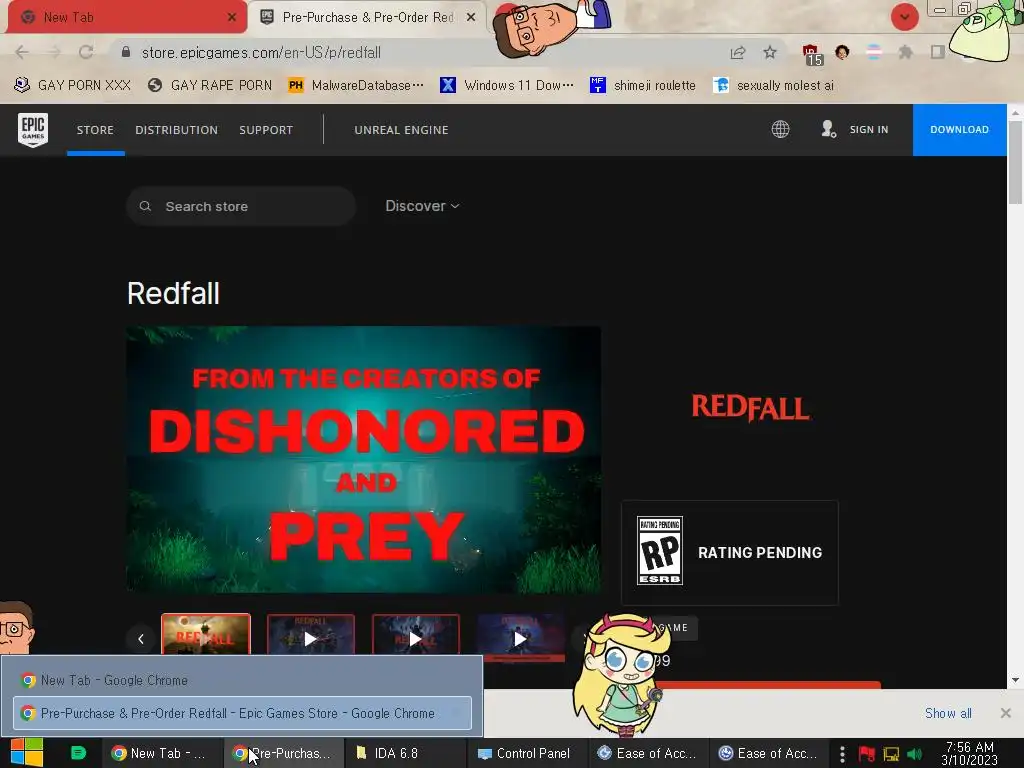
Task: Click the scrollbar down arrow
Action: point(1015,680)
